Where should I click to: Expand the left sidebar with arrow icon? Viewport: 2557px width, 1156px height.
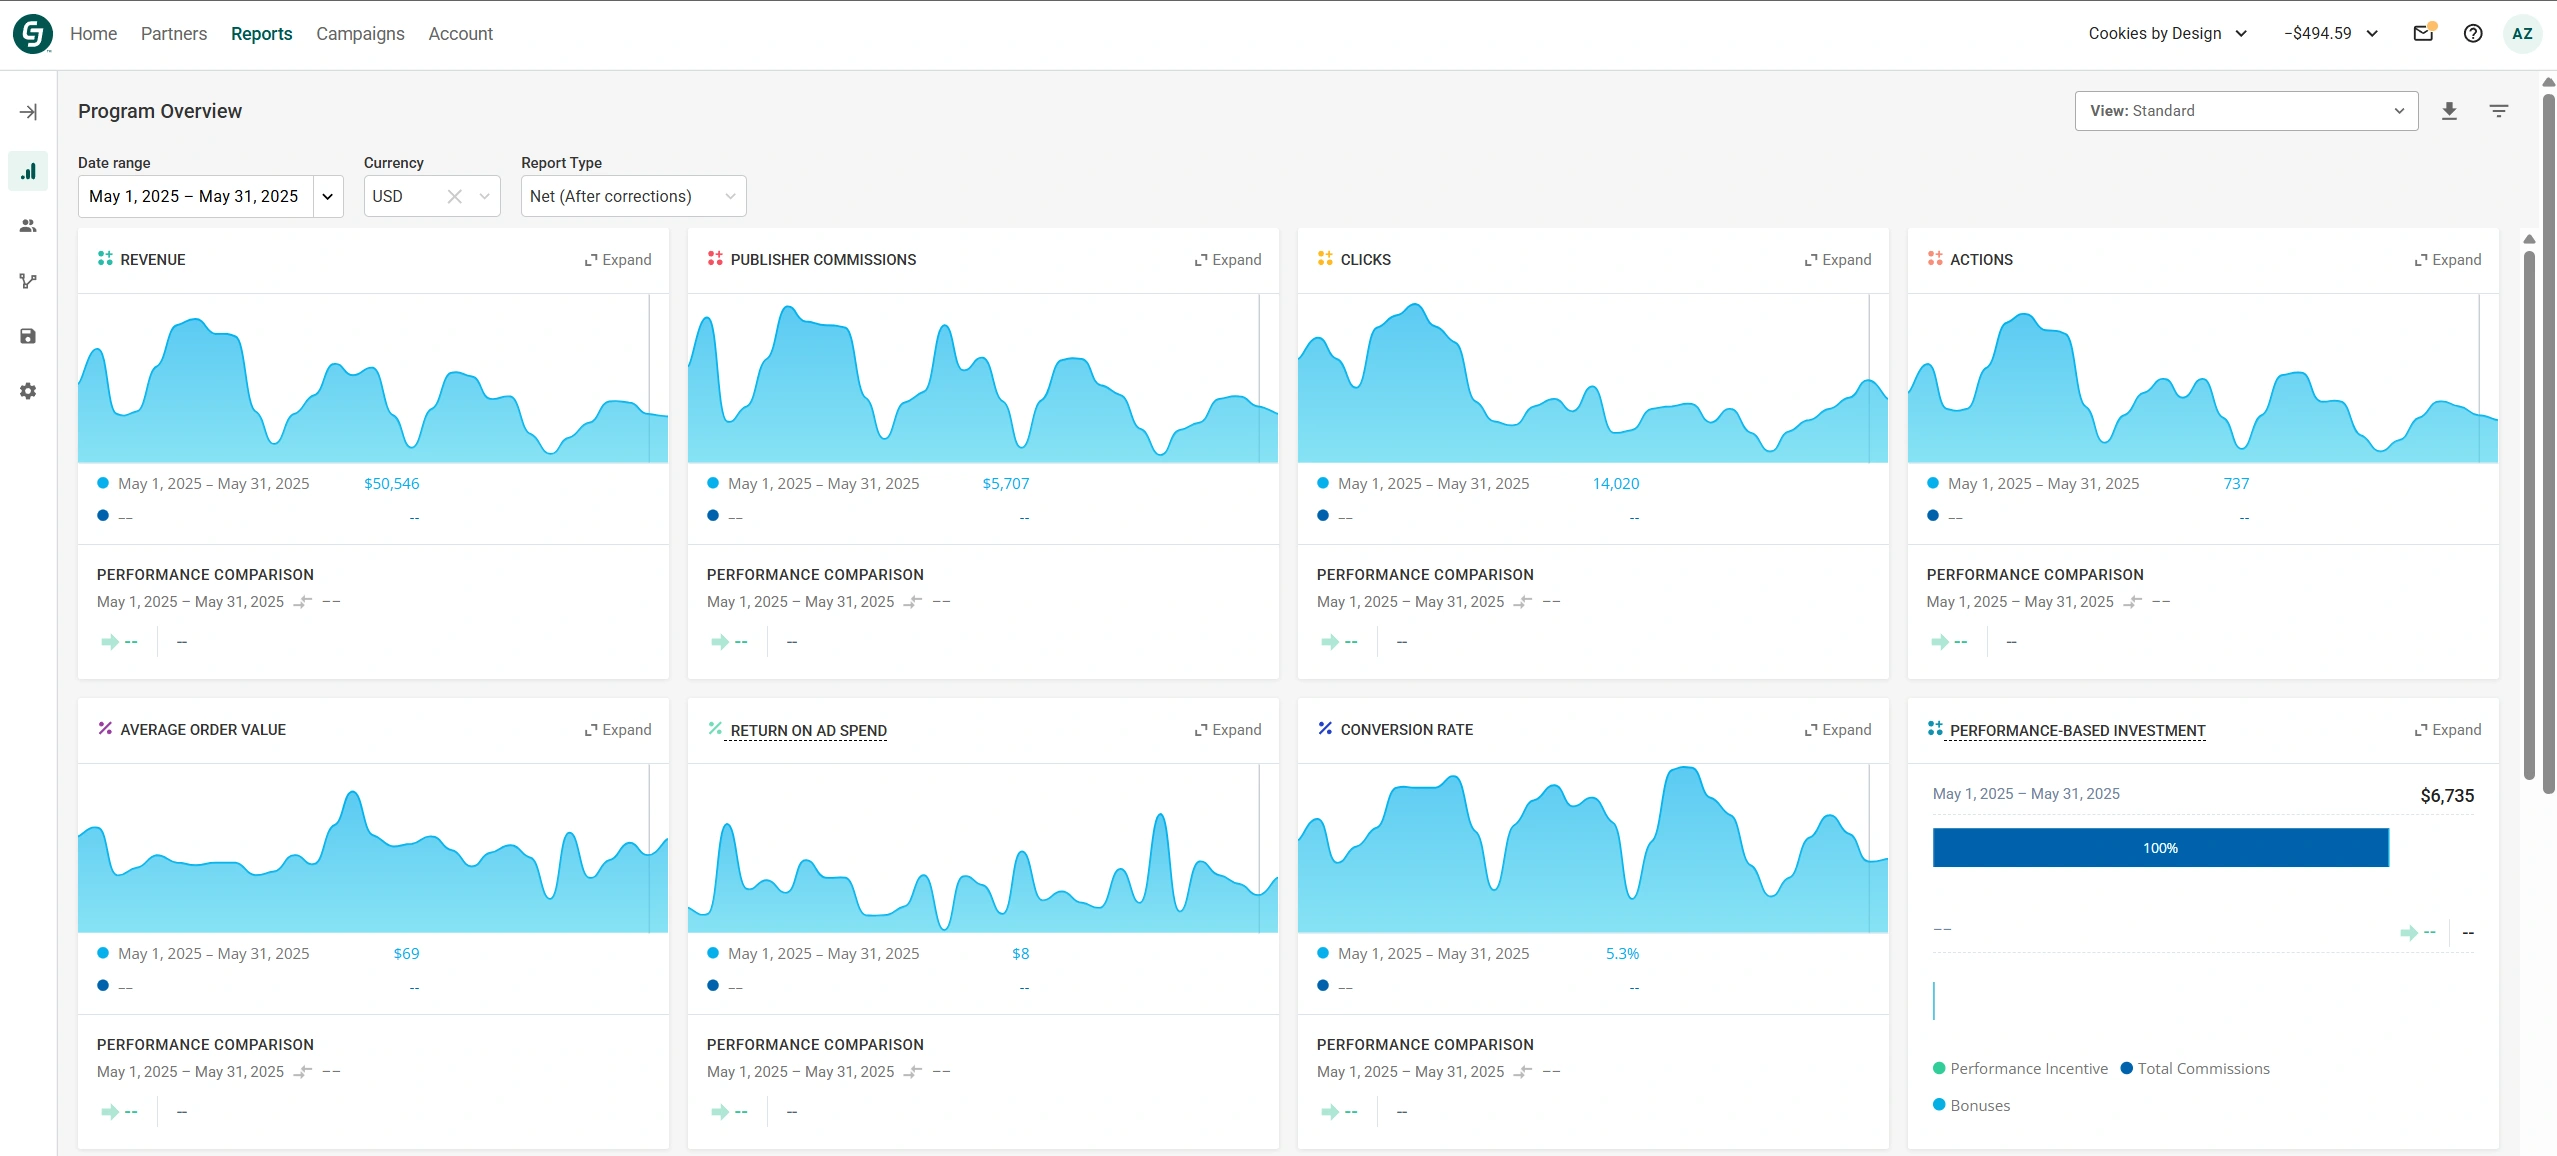(x=28, y=112)
